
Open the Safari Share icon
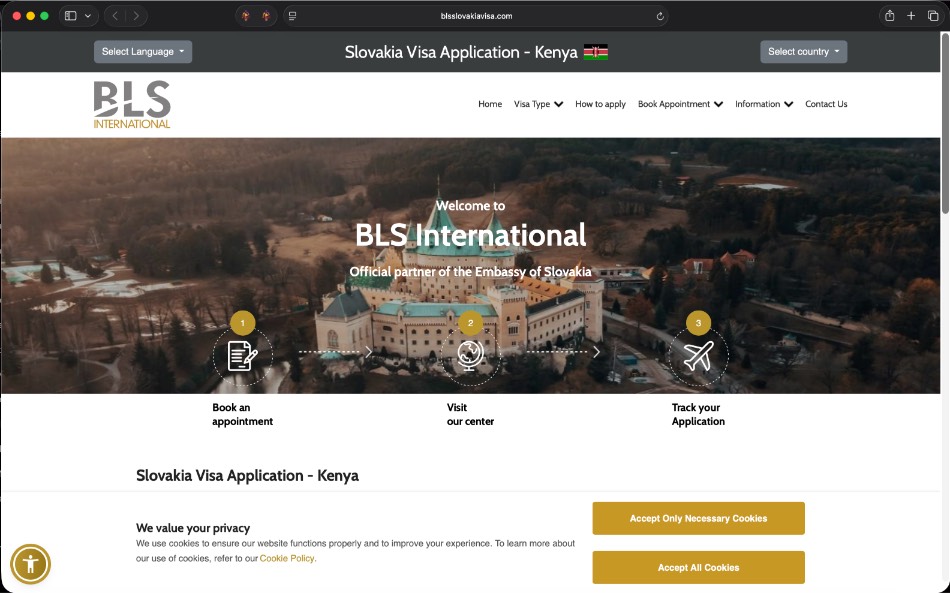[889, 16]
